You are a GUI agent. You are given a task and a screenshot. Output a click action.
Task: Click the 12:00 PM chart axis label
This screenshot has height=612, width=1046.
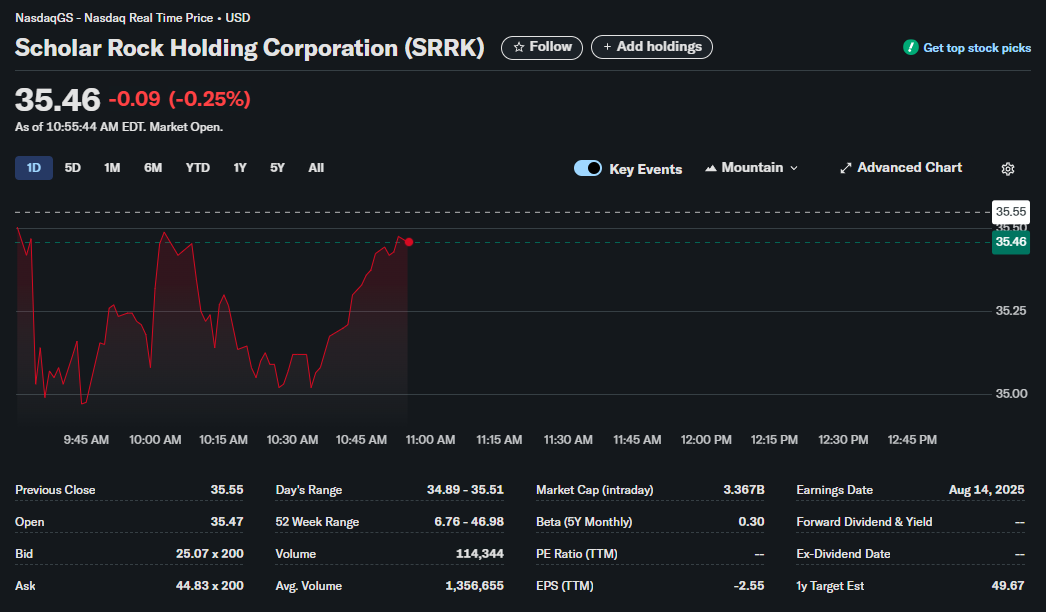(706, 440)
